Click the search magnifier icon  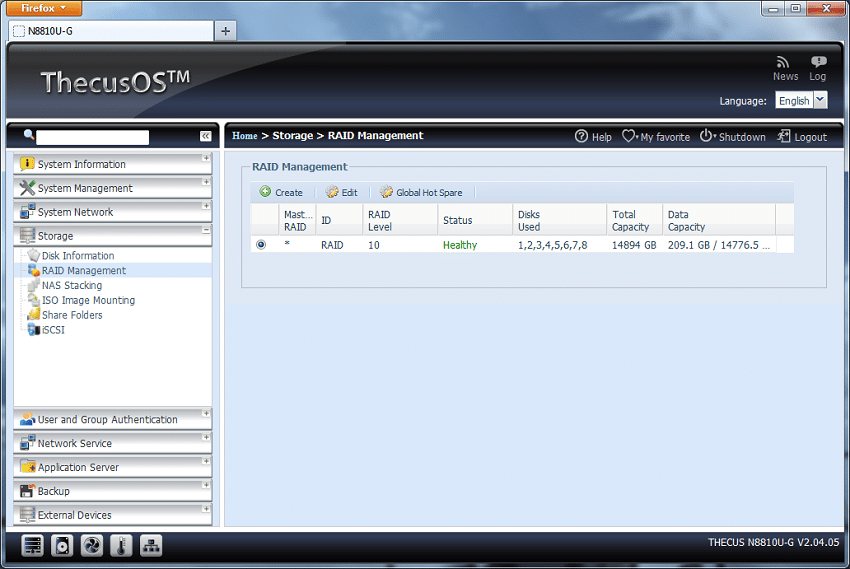coord(29,135)
